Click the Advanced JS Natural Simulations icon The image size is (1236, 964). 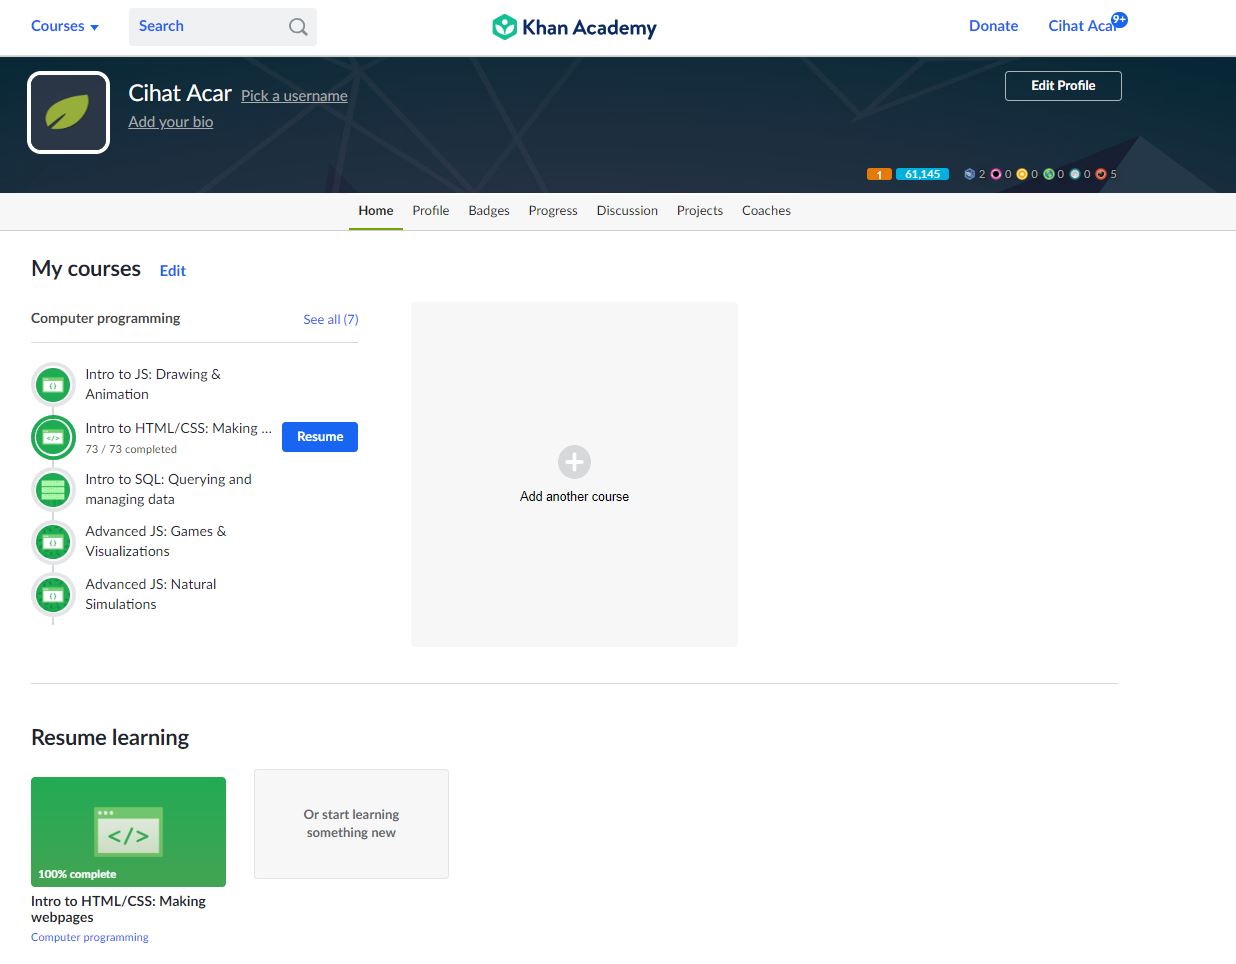coord(53,595)
